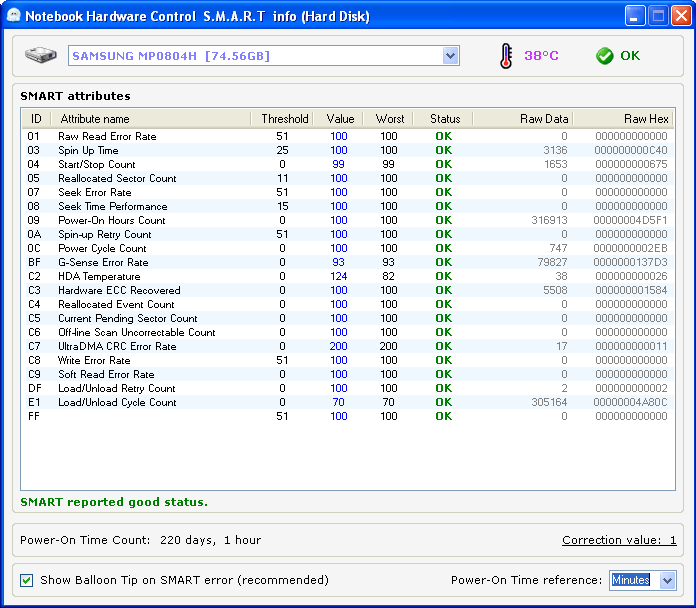Select the Load/Unload Cycle Count row
Screen dimensions: 696x608
(348, 402)
